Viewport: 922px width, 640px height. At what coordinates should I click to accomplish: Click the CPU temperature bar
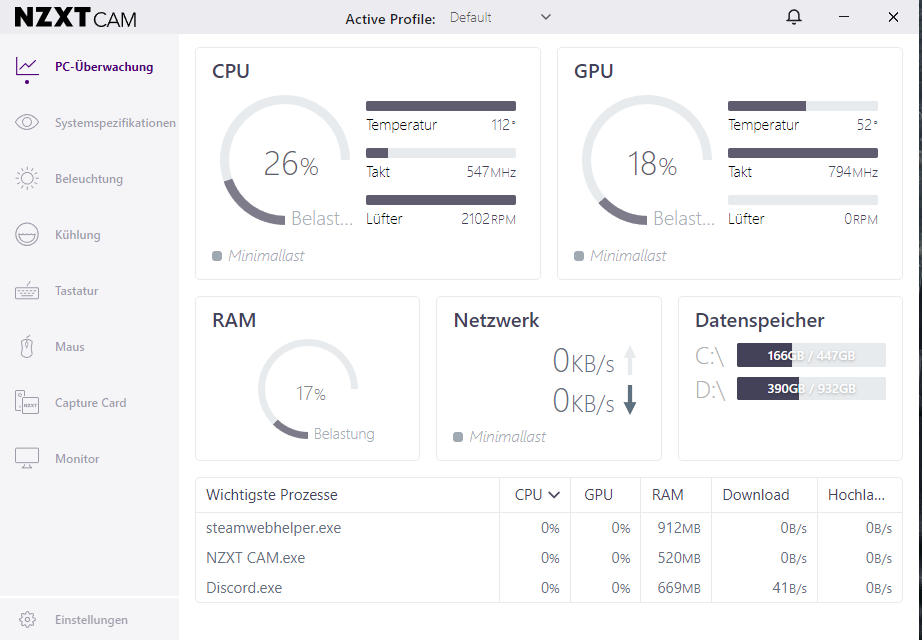440,106
